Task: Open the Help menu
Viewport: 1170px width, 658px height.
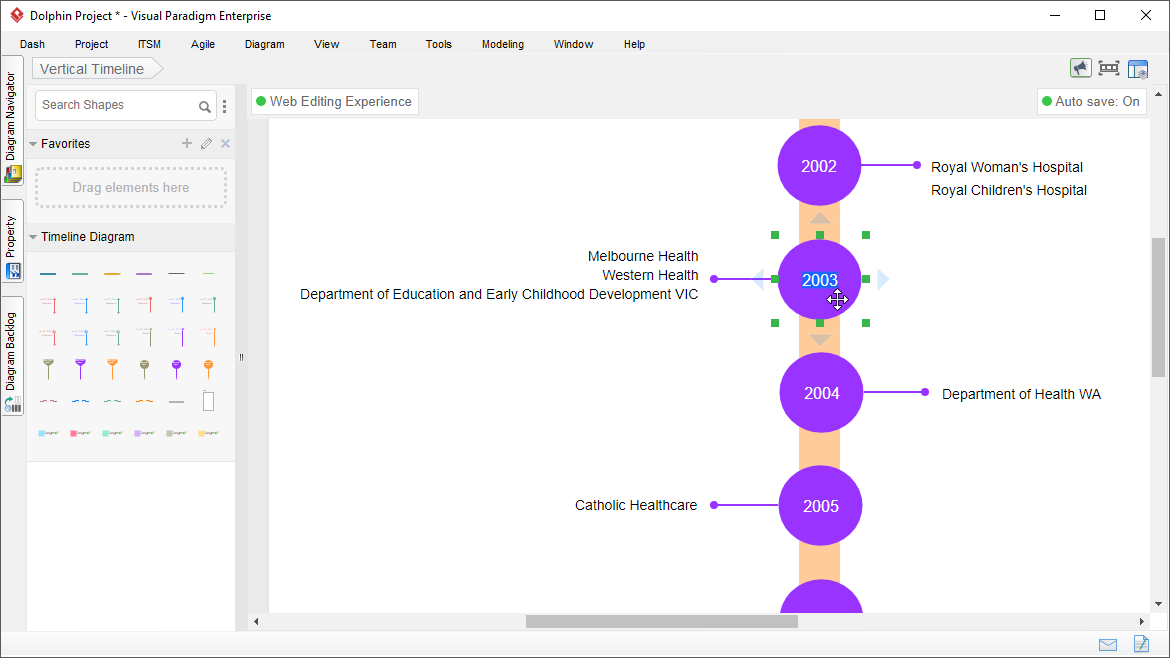Action: [x=634, y=44]
